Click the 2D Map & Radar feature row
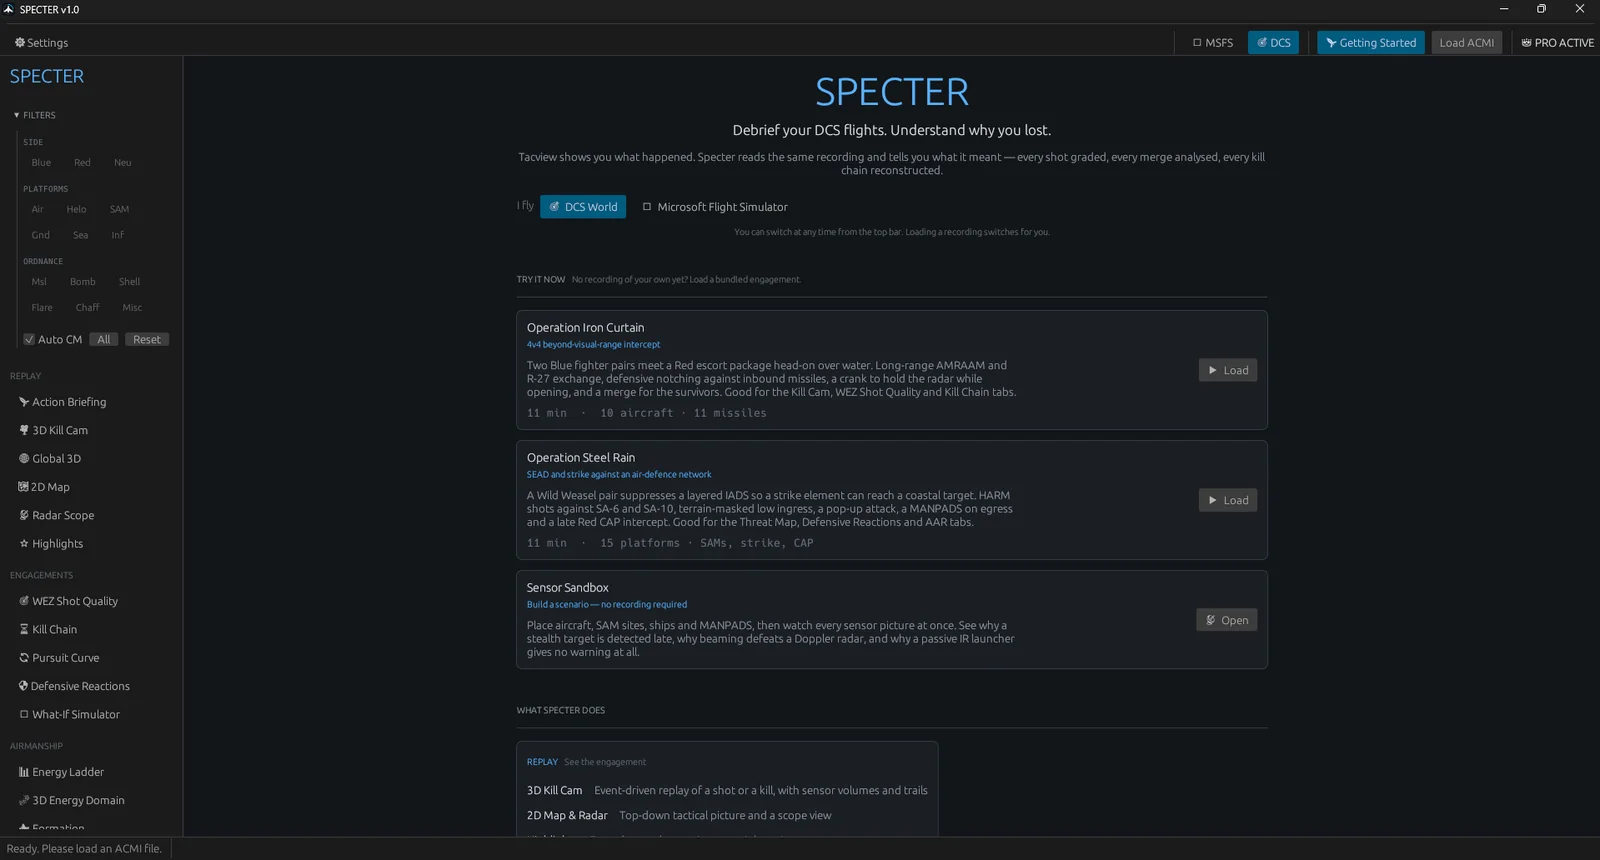The height and width of the screenshot is (860, 1600). click(x=679, y=816)
